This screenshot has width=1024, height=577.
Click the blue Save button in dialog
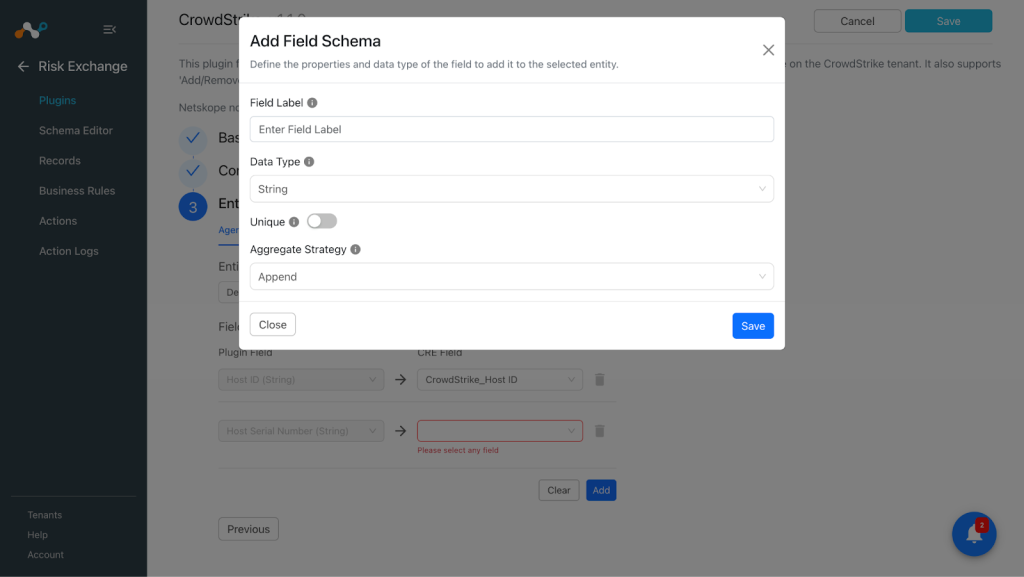(x=753, y=326)
